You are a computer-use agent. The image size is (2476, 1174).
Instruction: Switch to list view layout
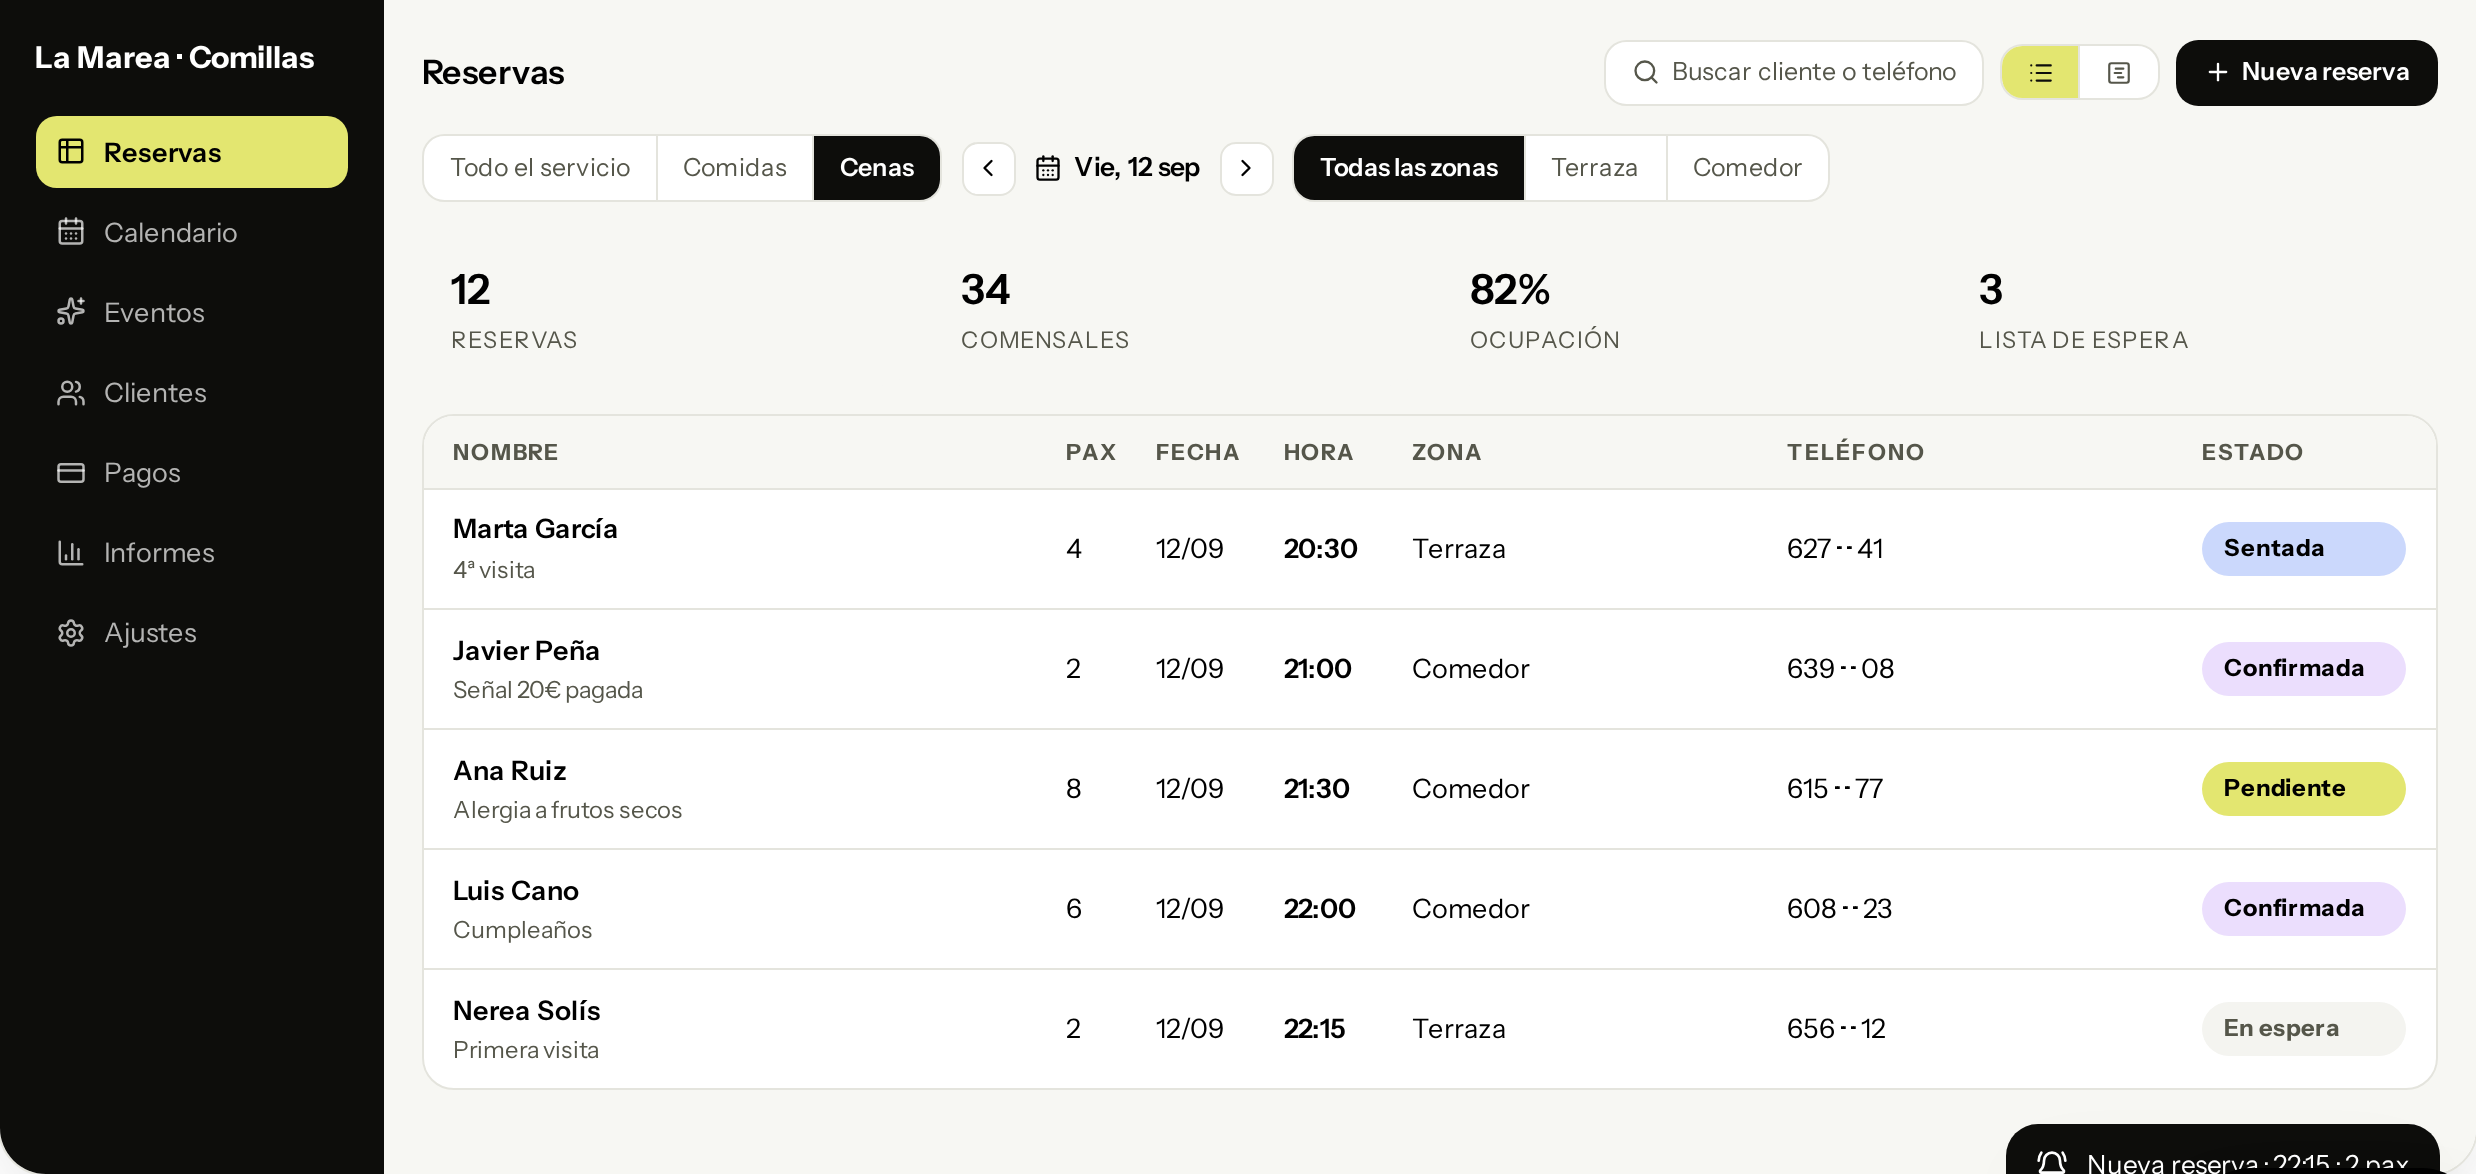point(2040,72)
